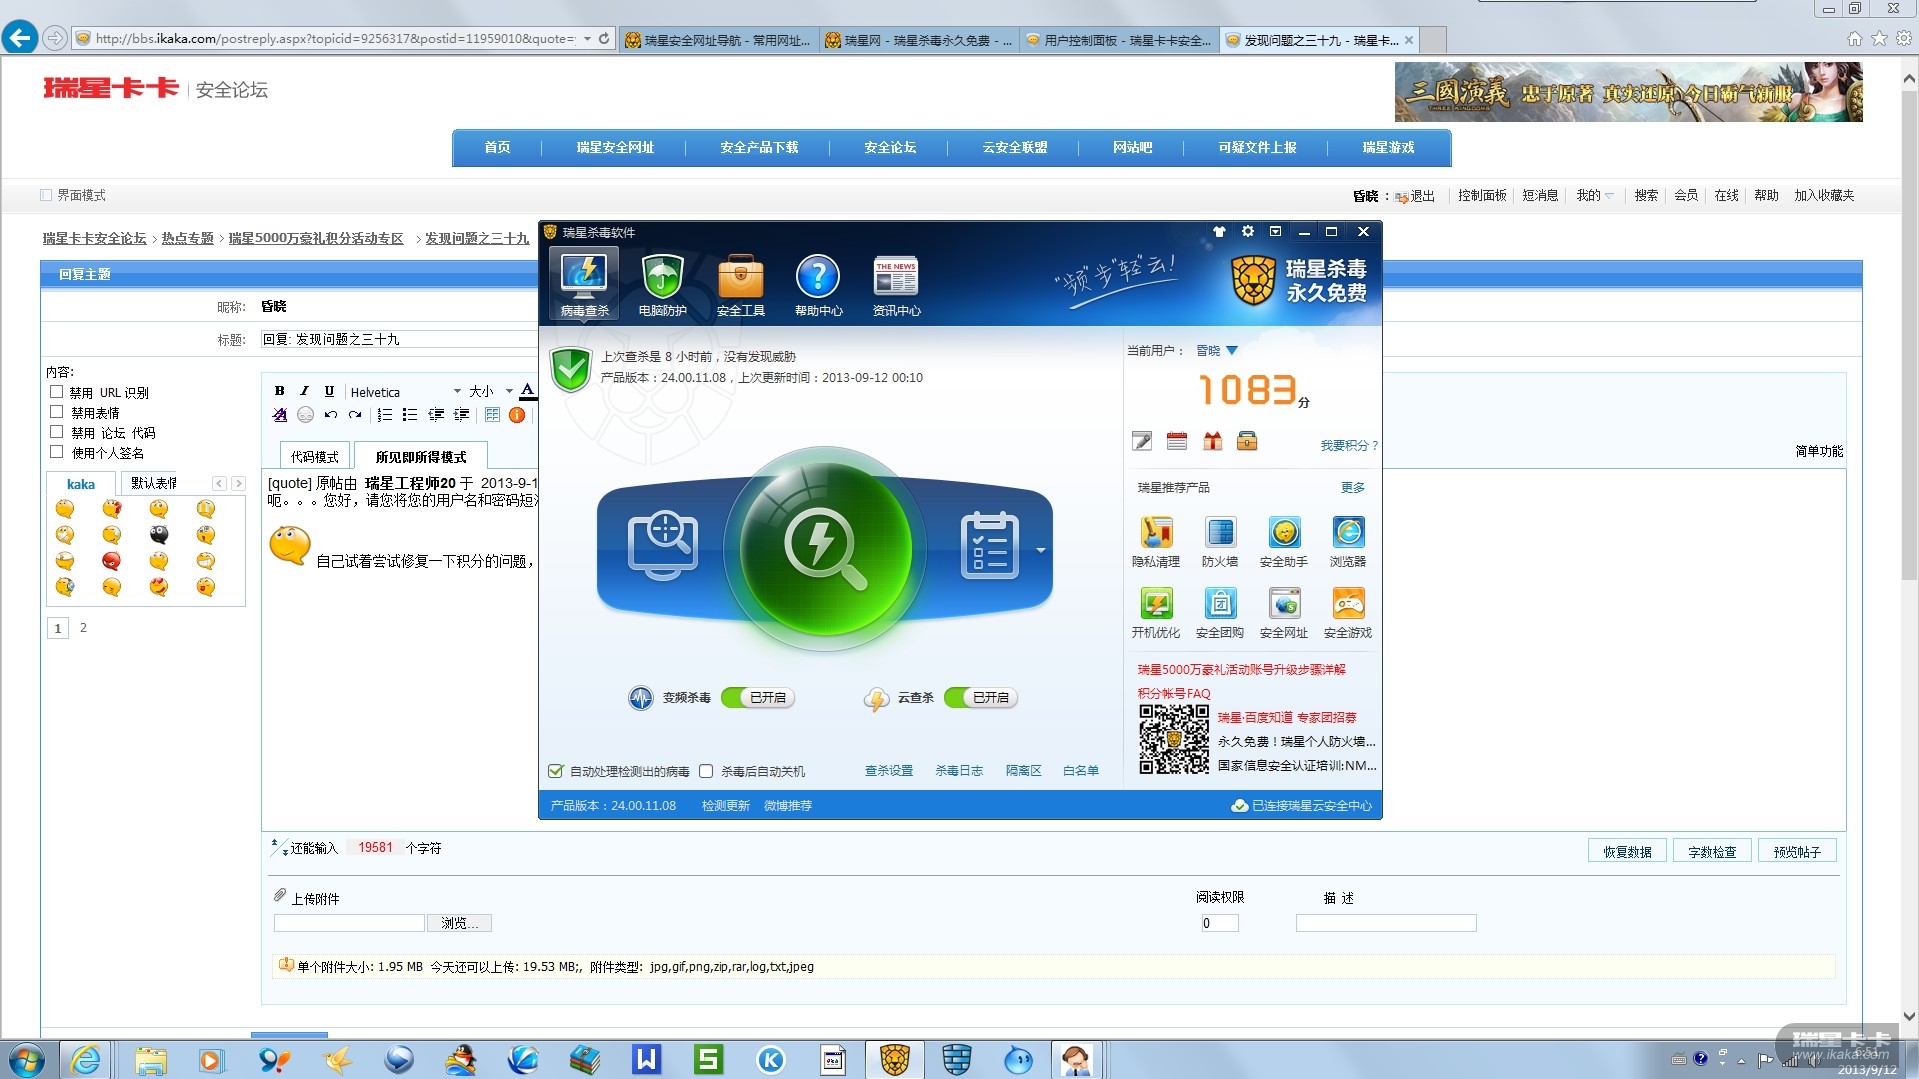
Task: Open the browser address bar dropdown
Action: 587,39
